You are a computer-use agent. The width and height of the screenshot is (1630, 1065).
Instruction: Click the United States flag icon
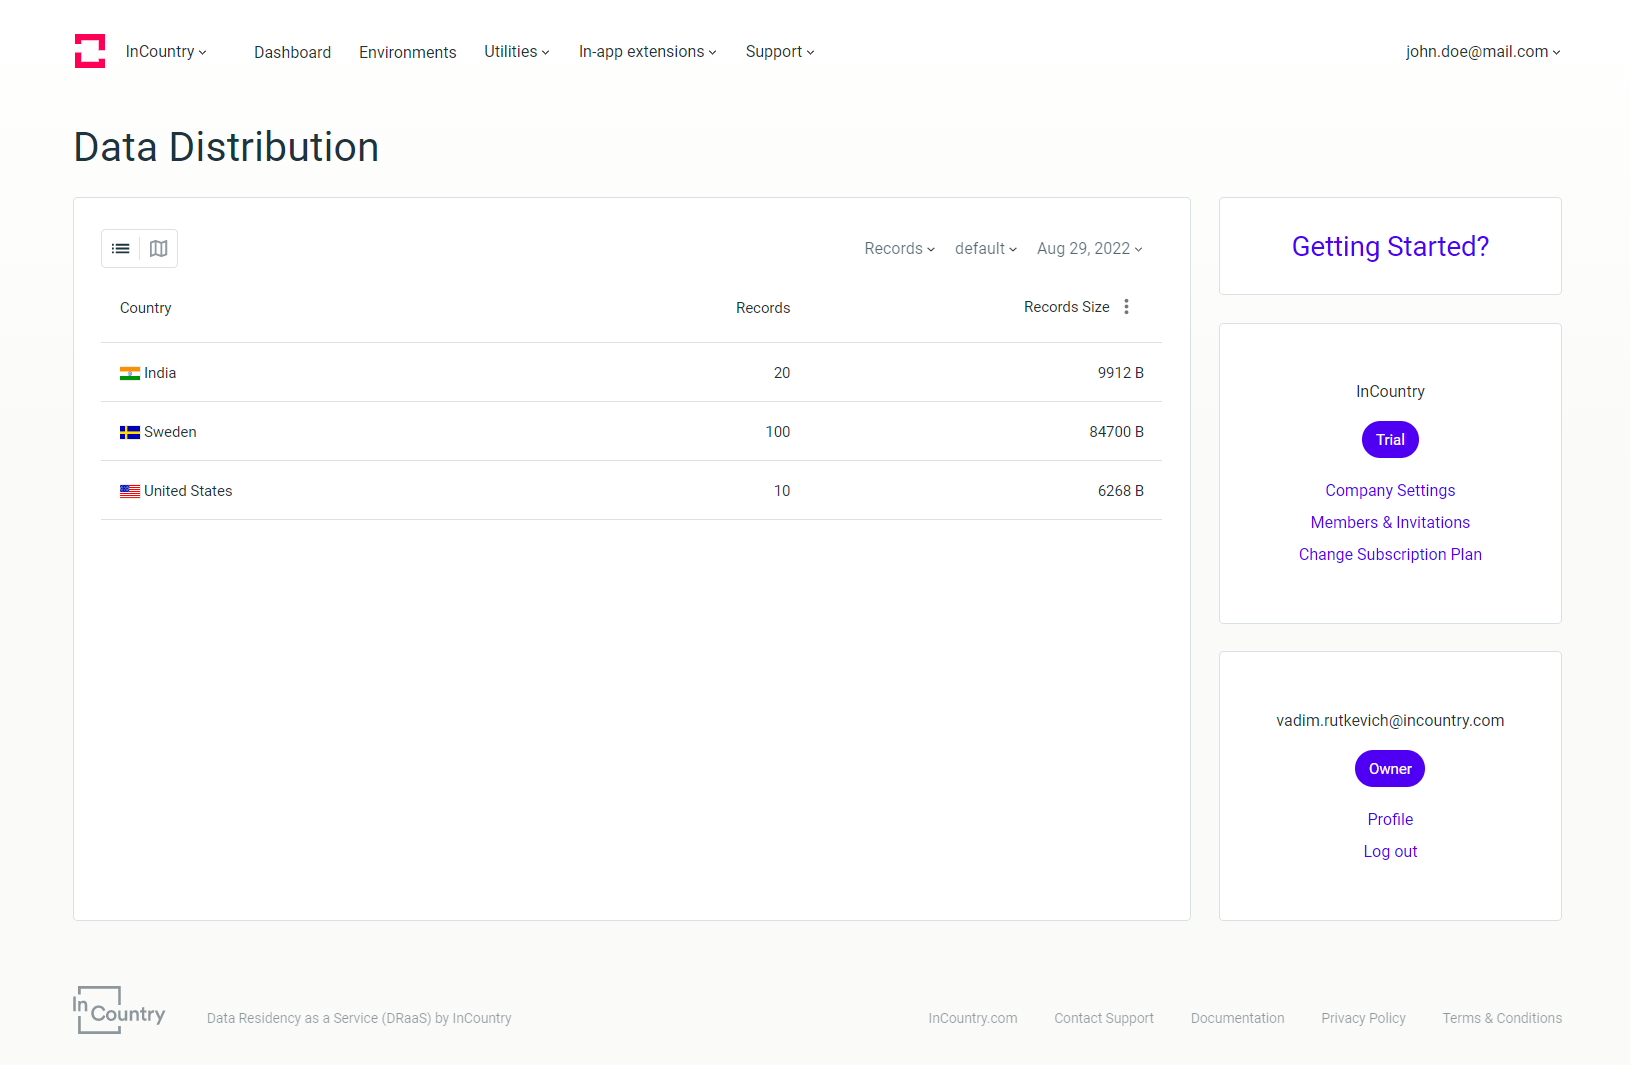[130, 492]
